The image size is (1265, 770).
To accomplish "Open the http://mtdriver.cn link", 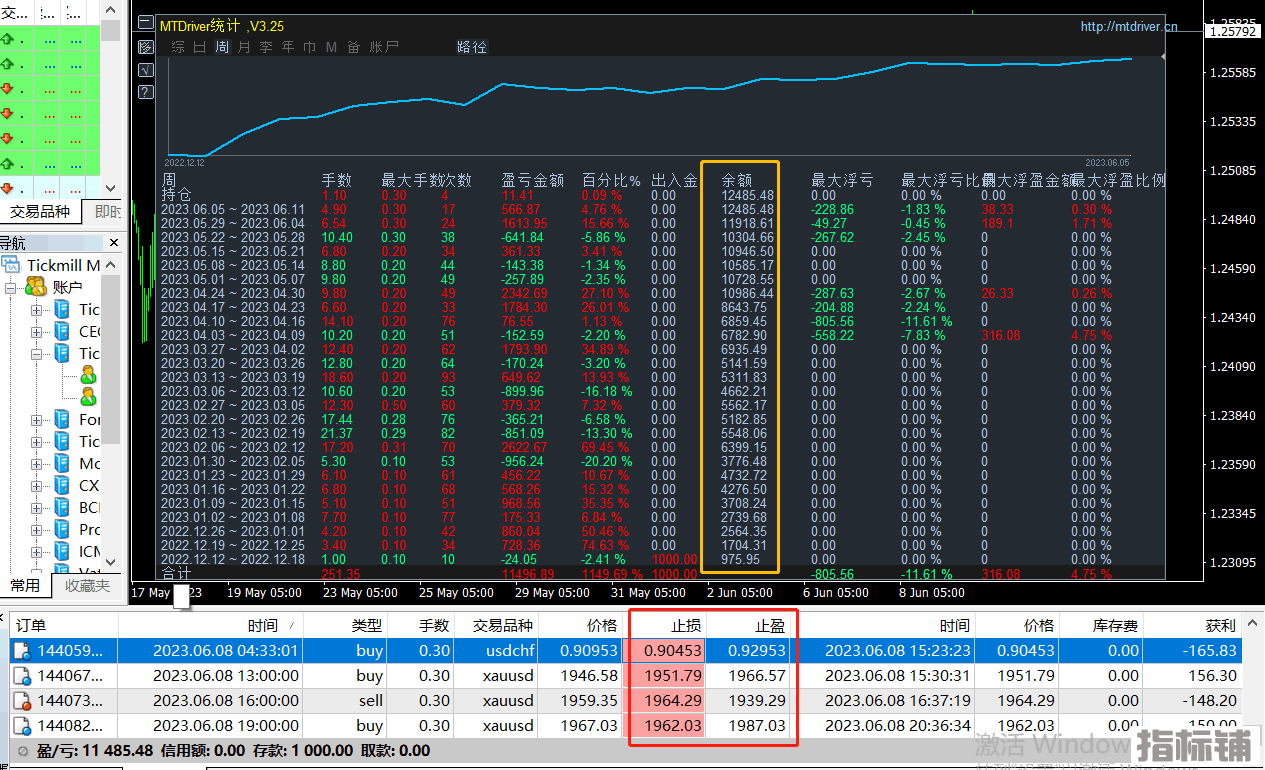I will tap(1129, 27).
